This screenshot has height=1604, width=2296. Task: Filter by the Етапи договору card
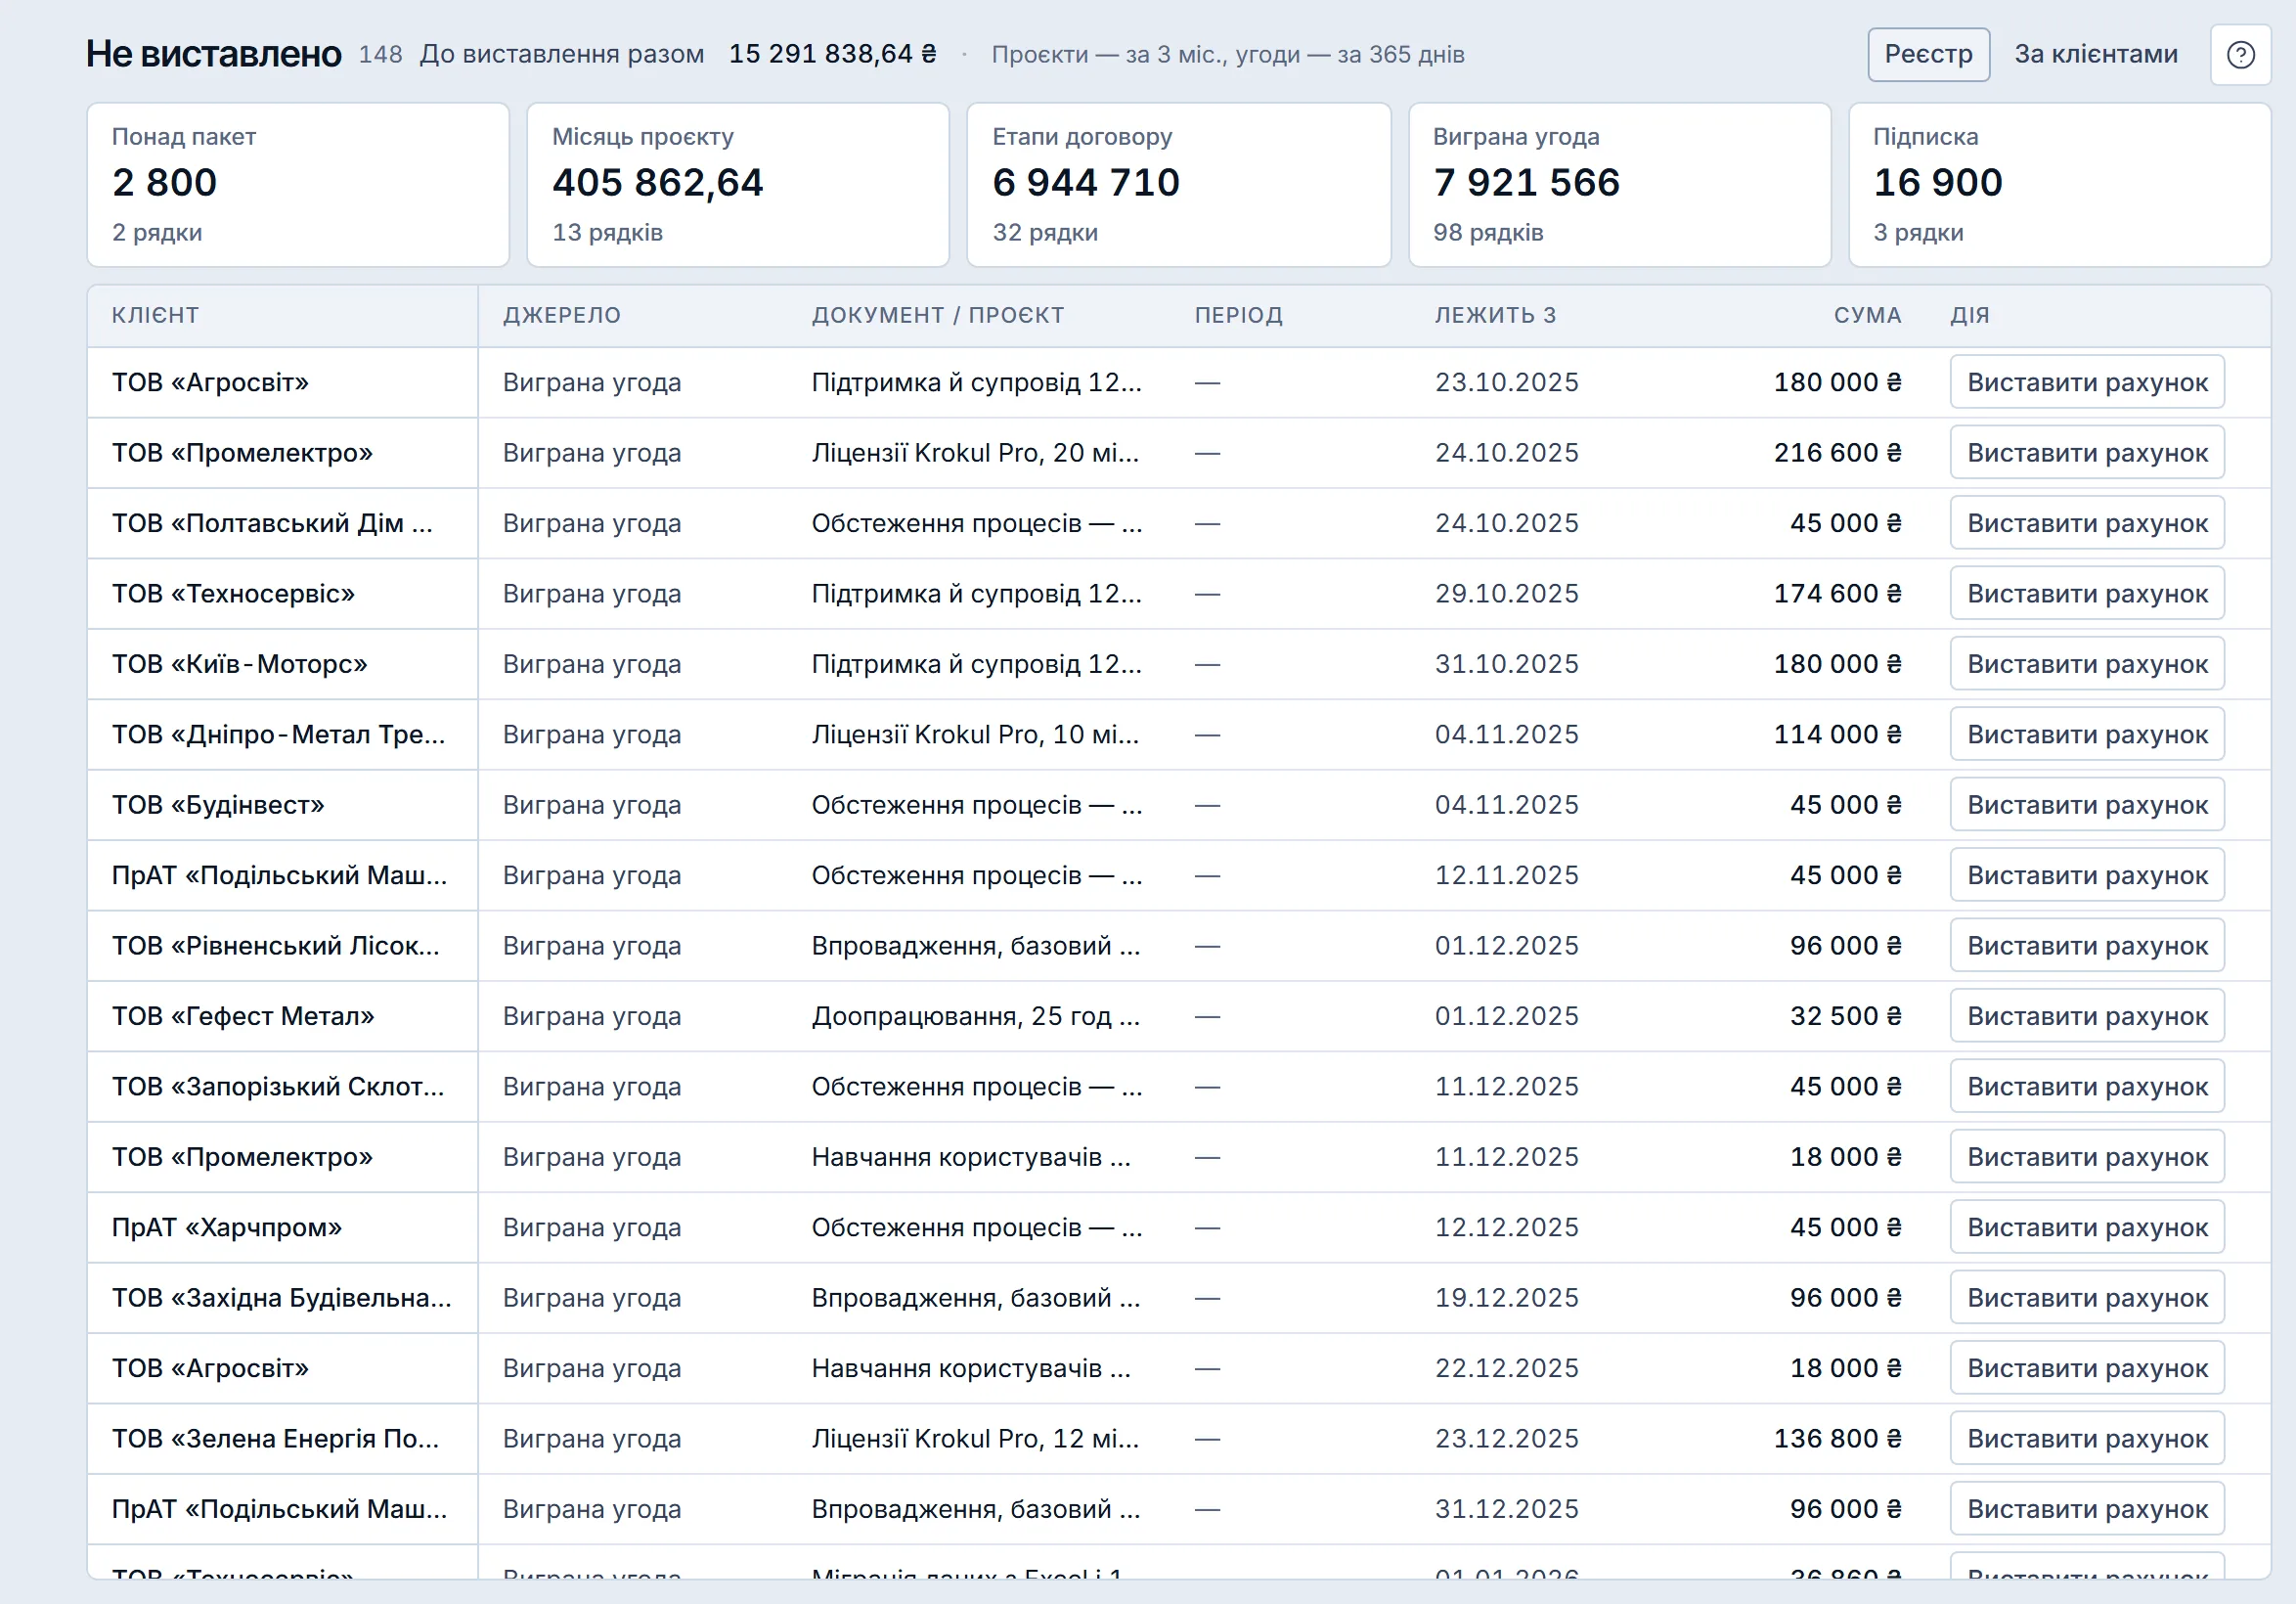coord(1179,185)
